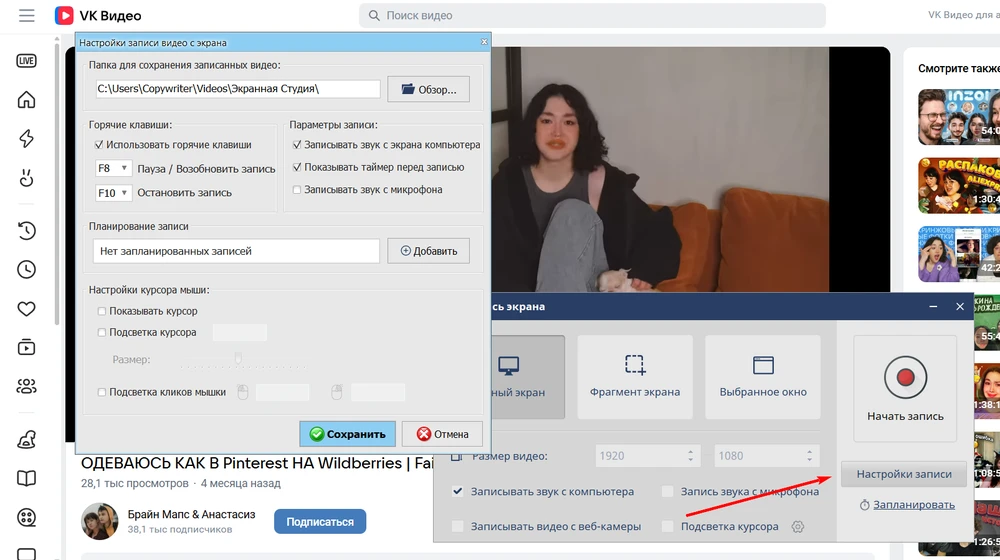Click the Запланировать link

click(913, 505)
